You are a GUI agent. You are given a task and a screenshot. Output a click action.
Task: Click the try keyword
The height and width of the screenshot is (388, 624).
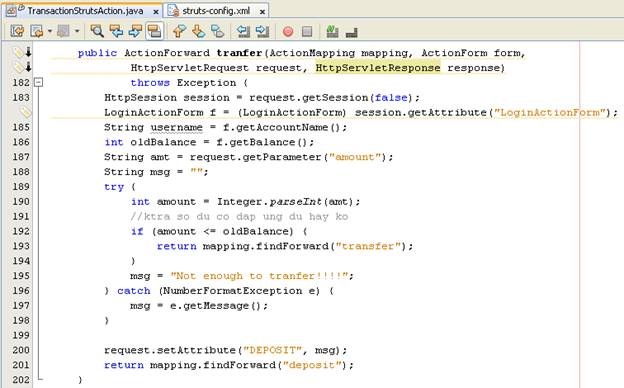[114, 187]
